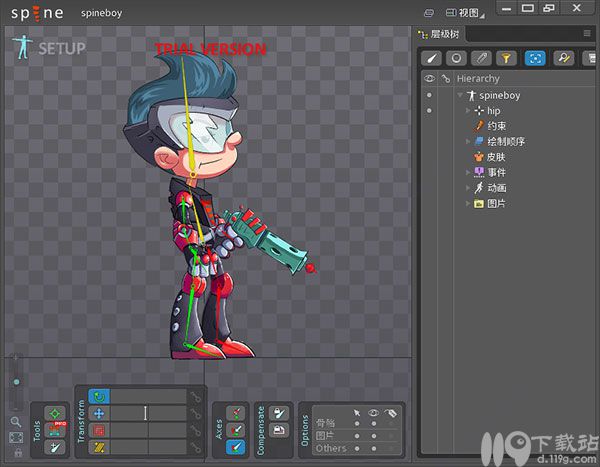The image size is (600, 467).
Task: Expand the 事件 node
Action: click(468, 172)
